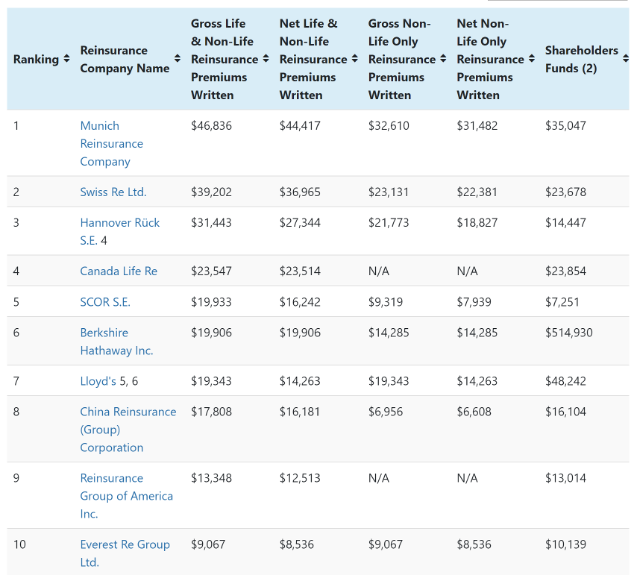634x576 pixels.
Task: Open Munich Reinsurance Company link
Action: [x=112, y=143]
